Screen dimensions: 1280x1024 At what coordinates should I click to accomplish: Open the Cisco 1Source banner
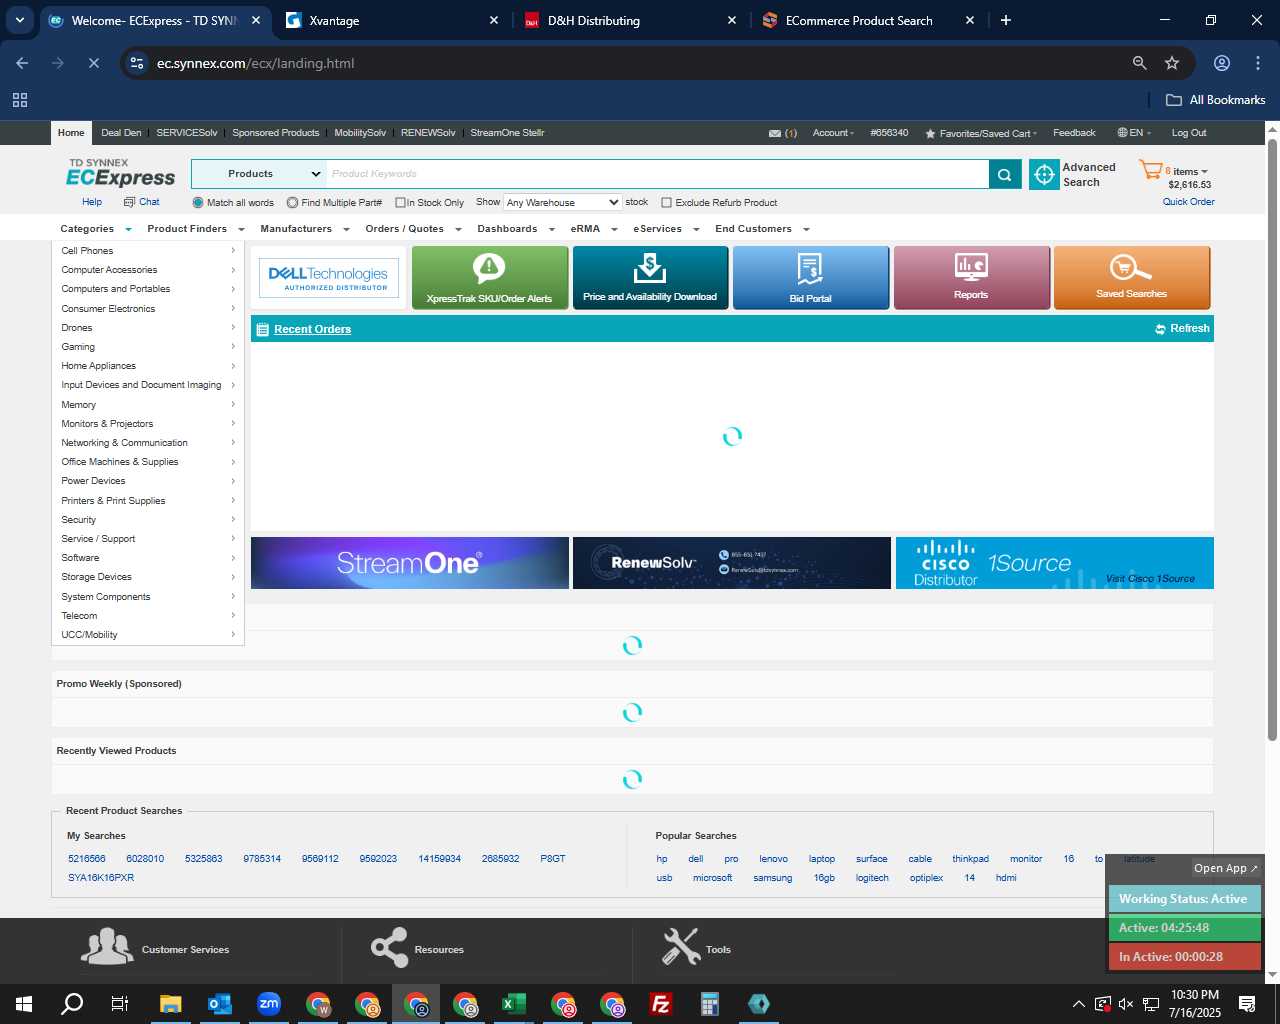click(1054, 563)
